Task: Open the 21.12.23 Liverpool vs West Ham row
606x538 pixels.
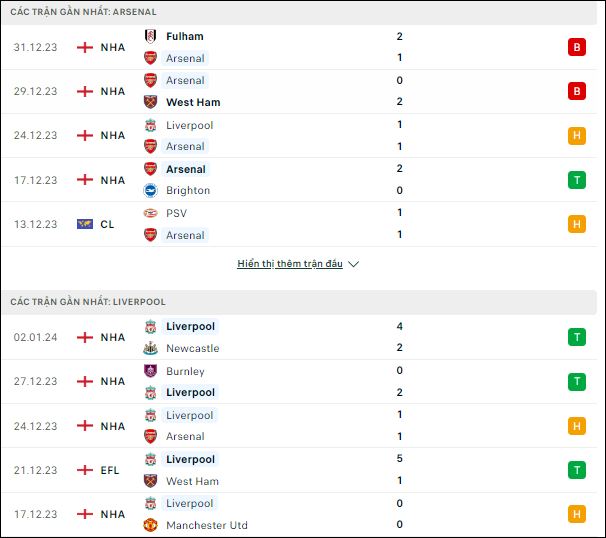Action: point(299,470)
